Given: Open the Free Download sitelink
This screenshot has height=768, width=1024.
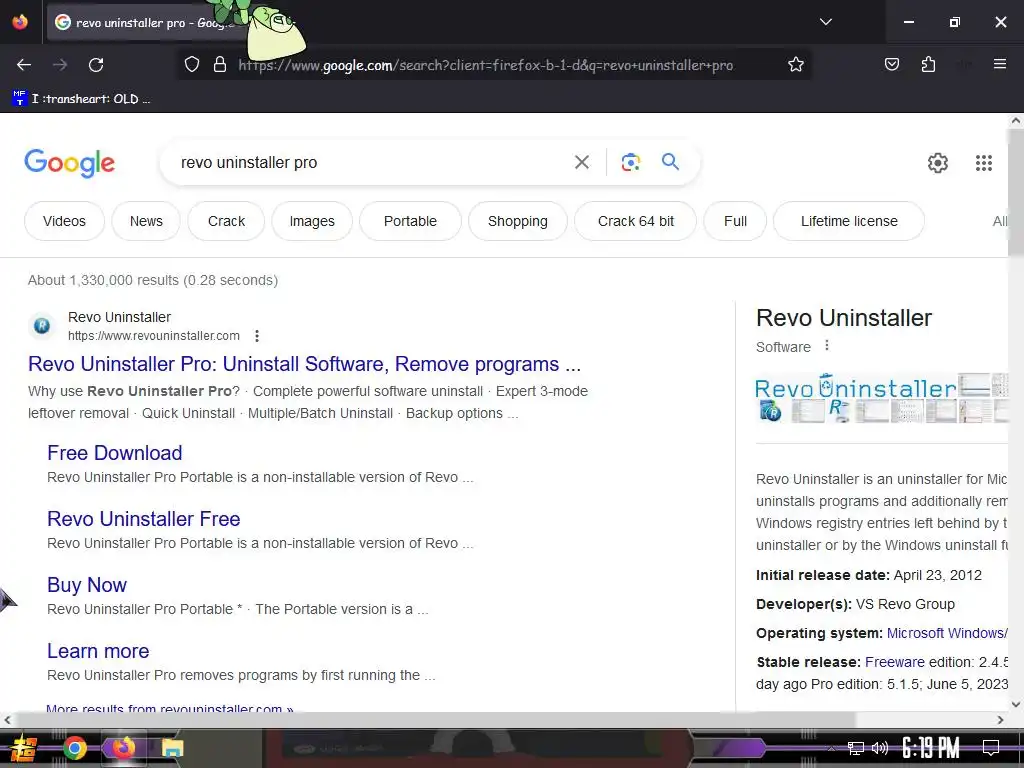Looking at the screenshot, I should [x=114, y=453].
